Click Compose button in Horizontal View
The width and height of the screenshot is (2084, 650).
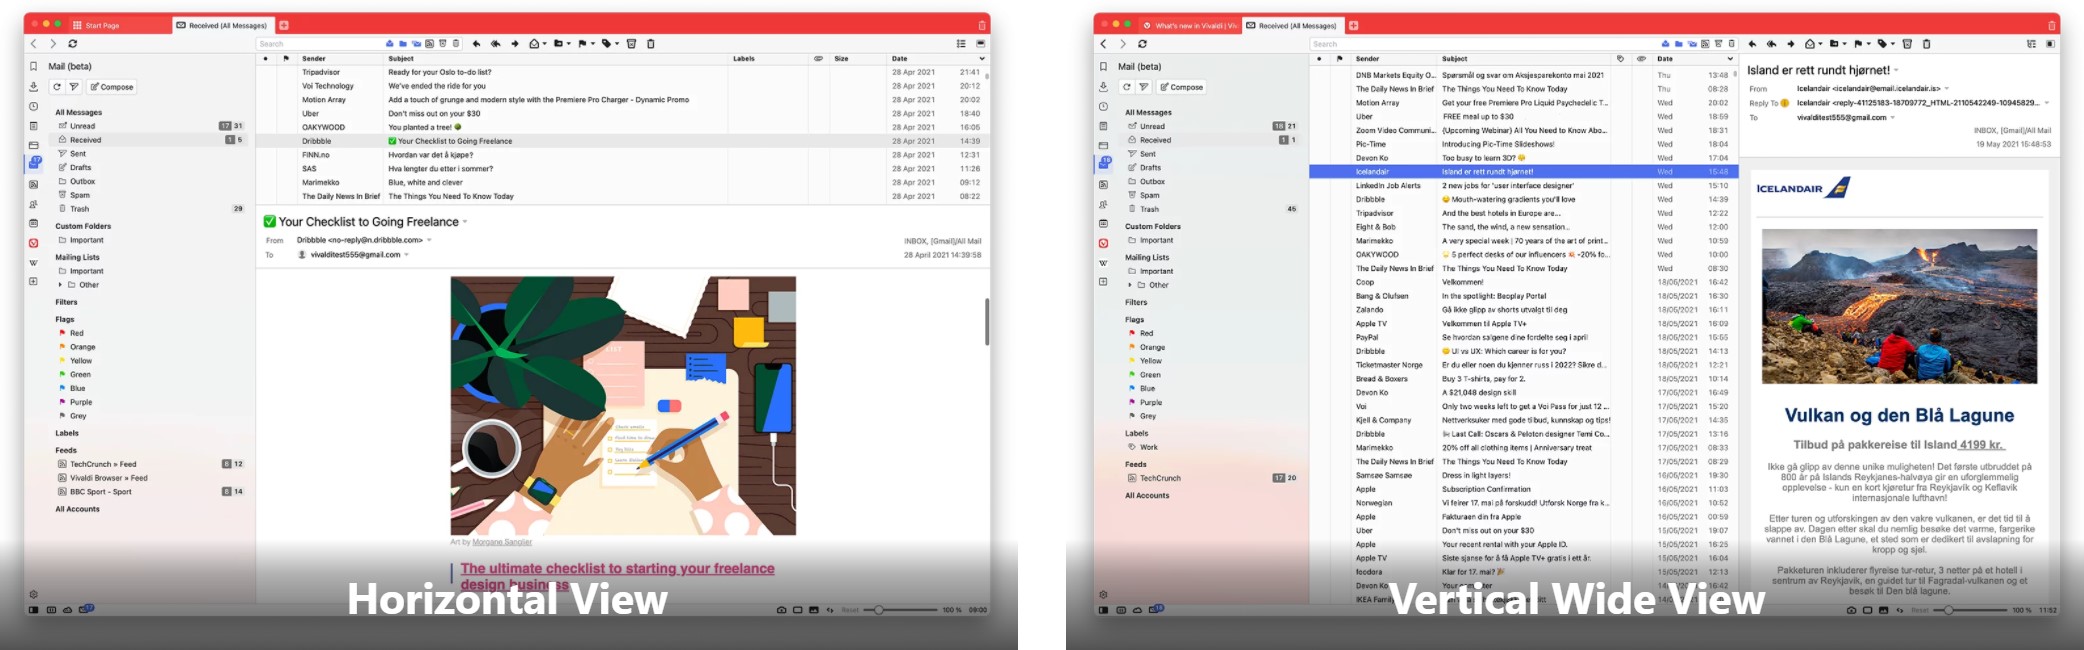(x=111, y=87)
